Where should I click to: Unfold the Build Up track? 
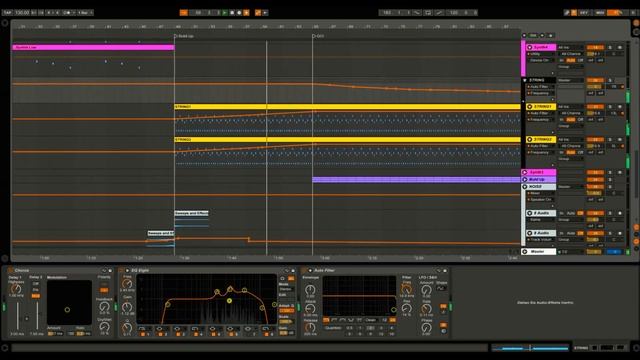click(525, 180)
